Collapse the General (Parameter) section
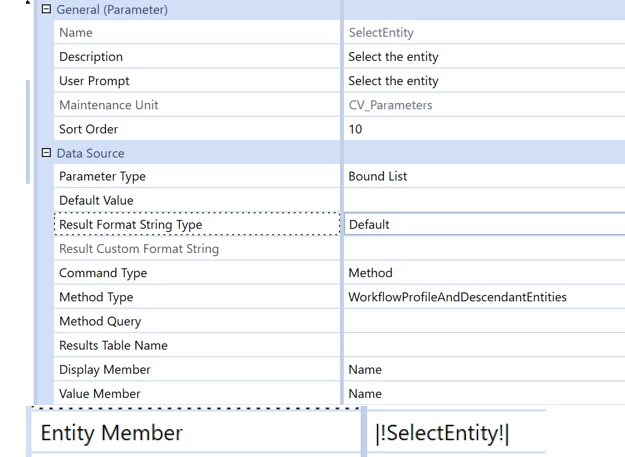 click(x=46, y=9)
